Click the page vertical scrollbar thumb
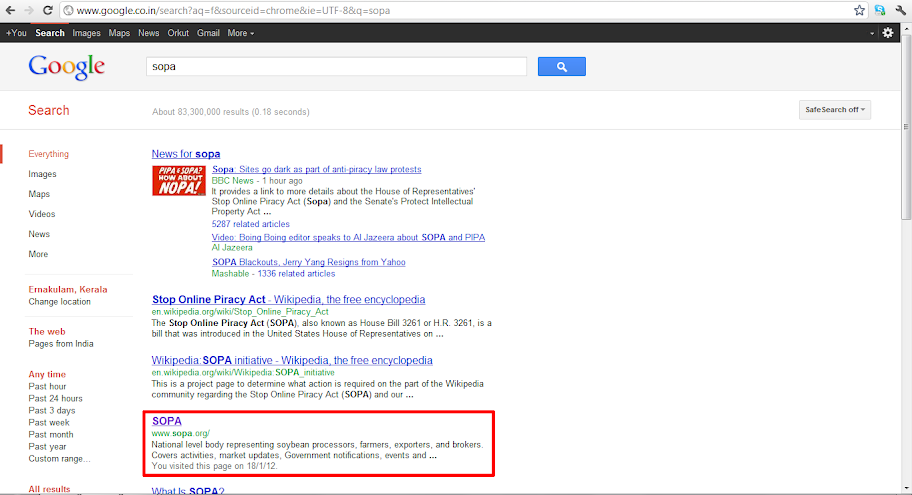Viewport: 912px width, 495px height. (906, 127)
